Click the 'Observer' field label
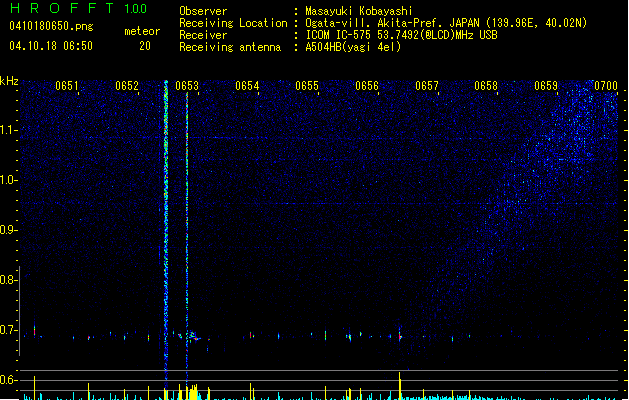The width and height of the screenshot is (629, 400). pos(203,11)
